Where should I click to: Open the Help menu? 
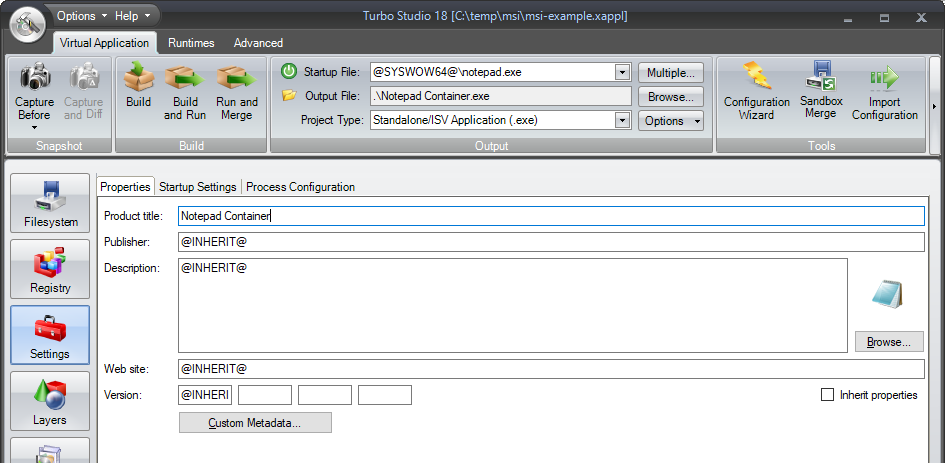(133, 16)
